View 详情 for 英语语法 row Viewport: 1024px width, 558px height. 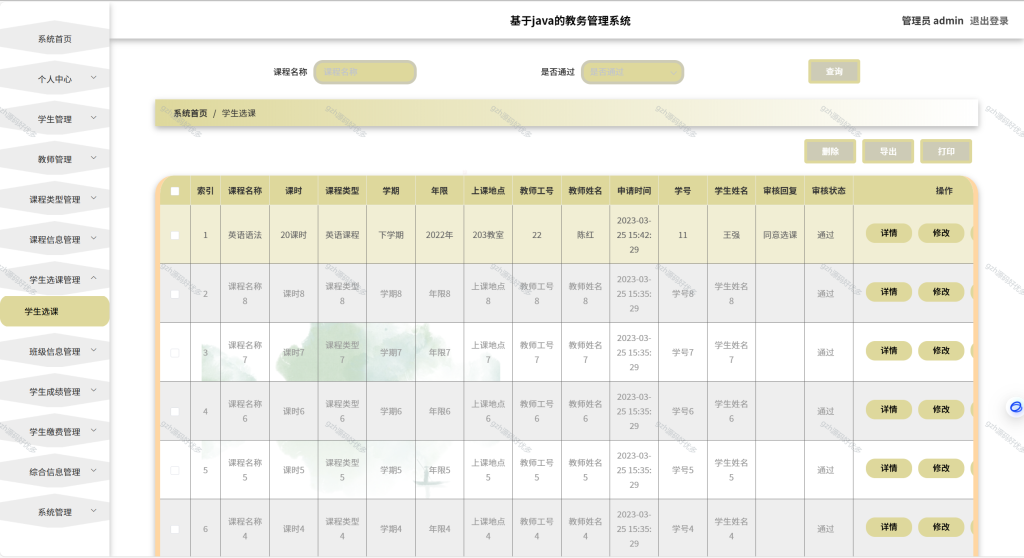click(x=889, y=233)
